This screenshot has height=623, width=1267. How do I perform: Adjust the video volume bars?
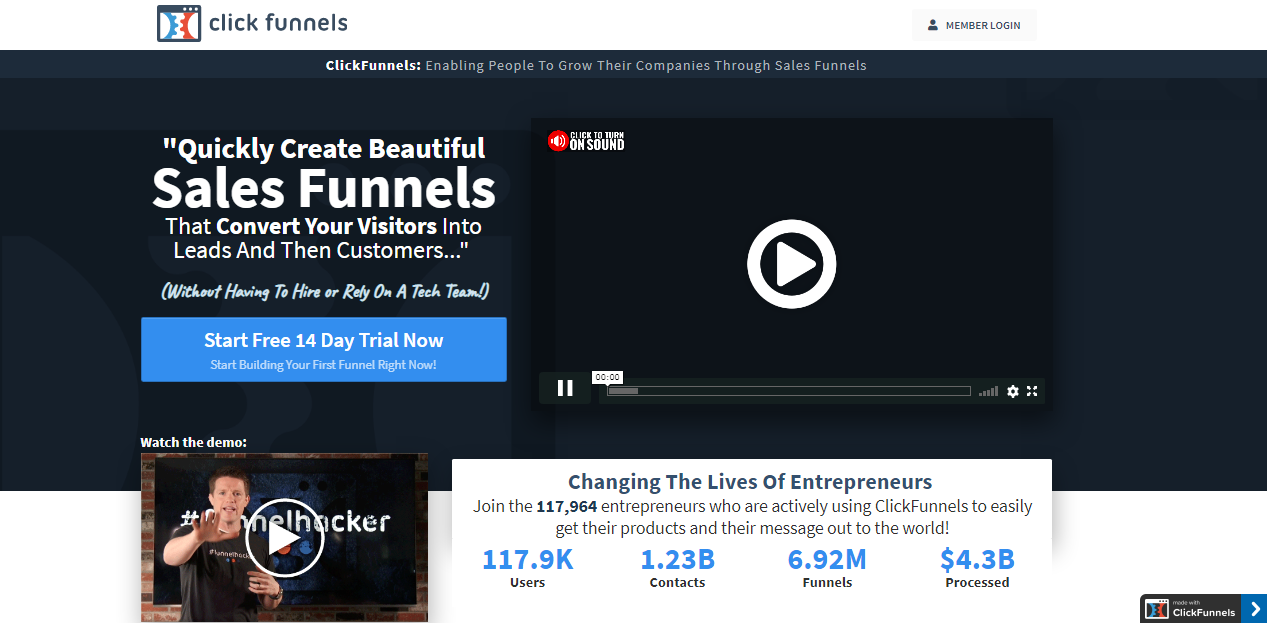[x=988, y=391]
